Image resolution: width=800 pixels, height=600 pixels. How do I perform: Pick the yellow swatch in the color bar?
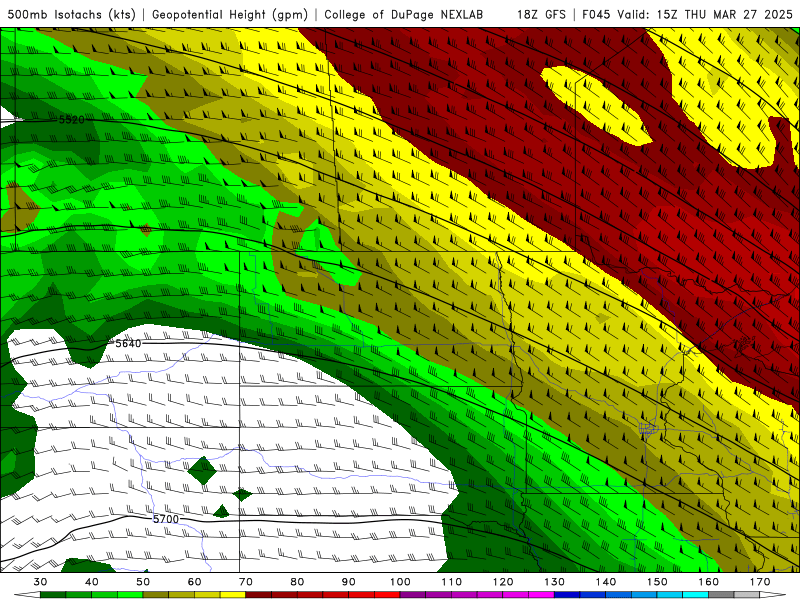point(233,595)
